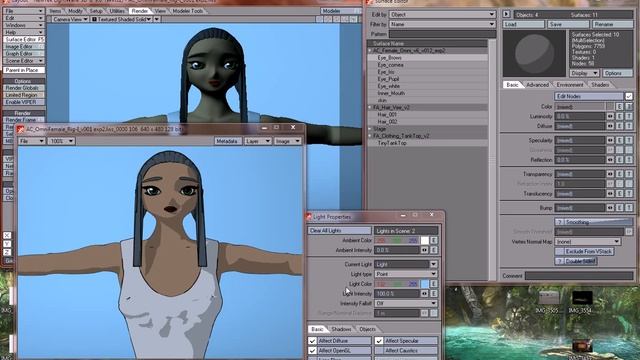Open the Shaders tab in Surface Editor

600,84
